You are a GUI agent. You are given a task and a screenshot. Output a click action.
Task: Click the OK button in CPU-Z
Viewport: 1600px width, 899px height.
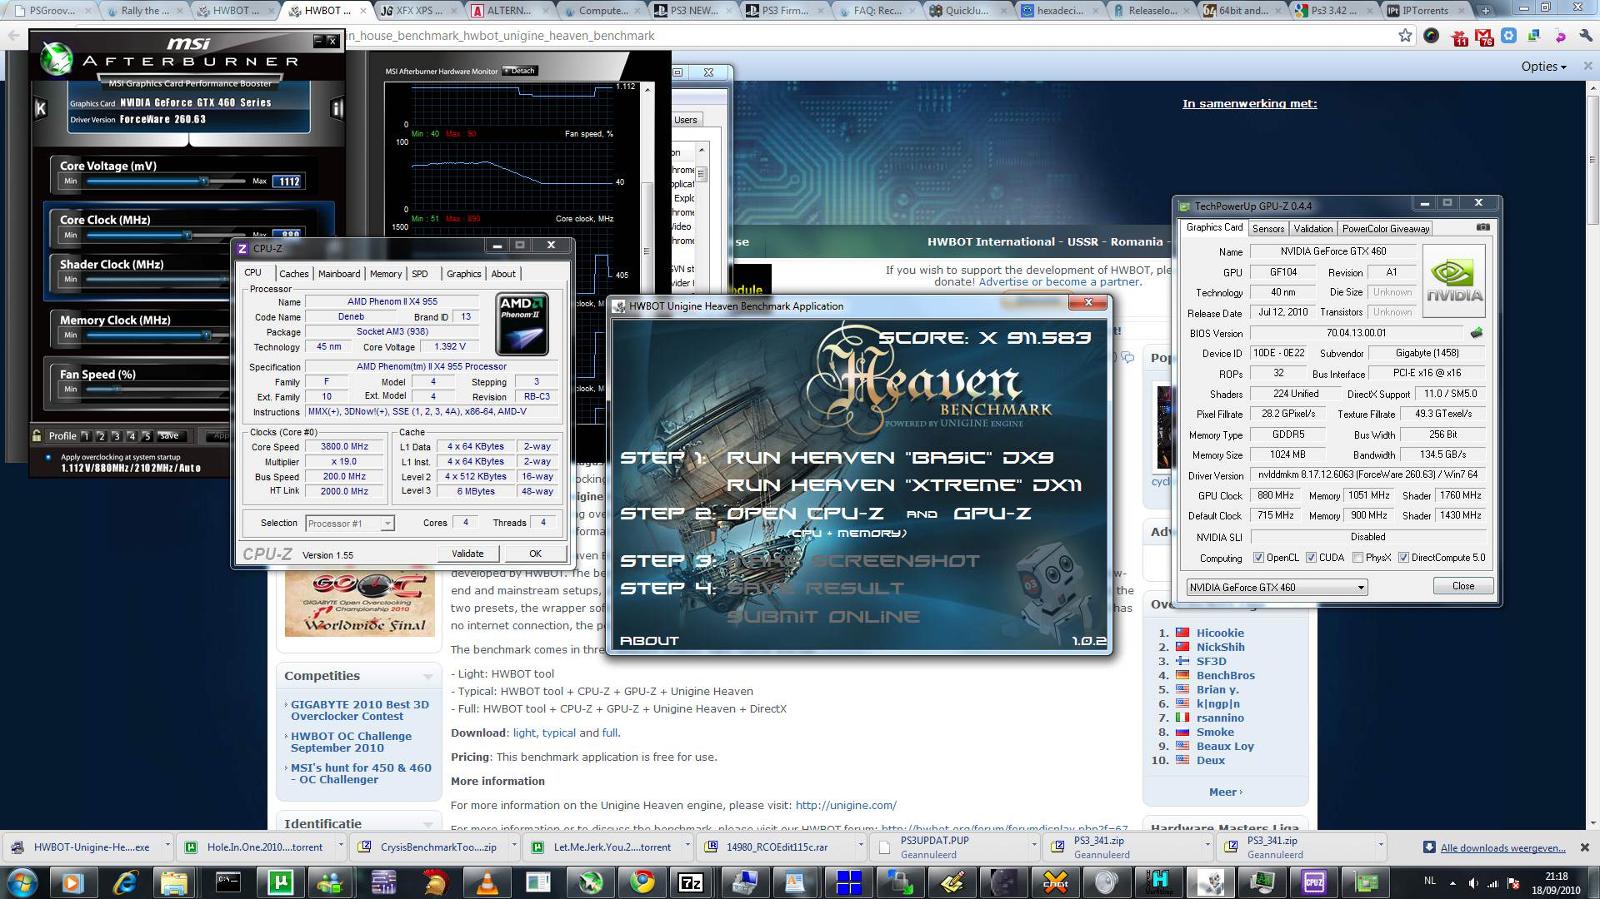click(535, 553)
